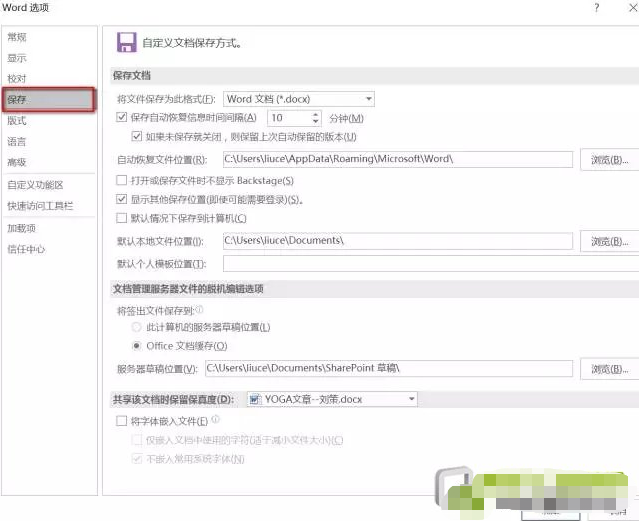This screenshot has height=521, width=642.
Task: Toggle 保存自动恢复信息时间间隔 checkbox
Action: (121, 118)
